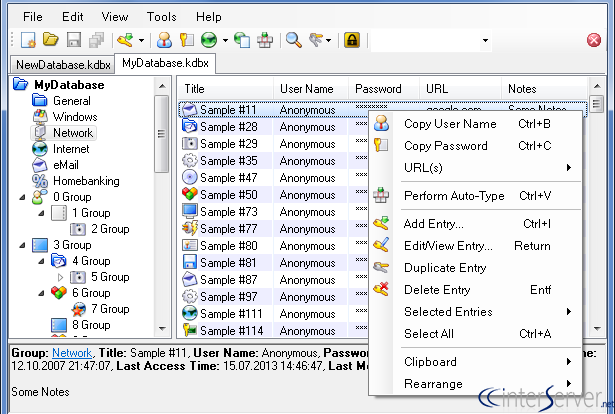Click Perform Auto-Type toolbar icon

click(265, 40)
